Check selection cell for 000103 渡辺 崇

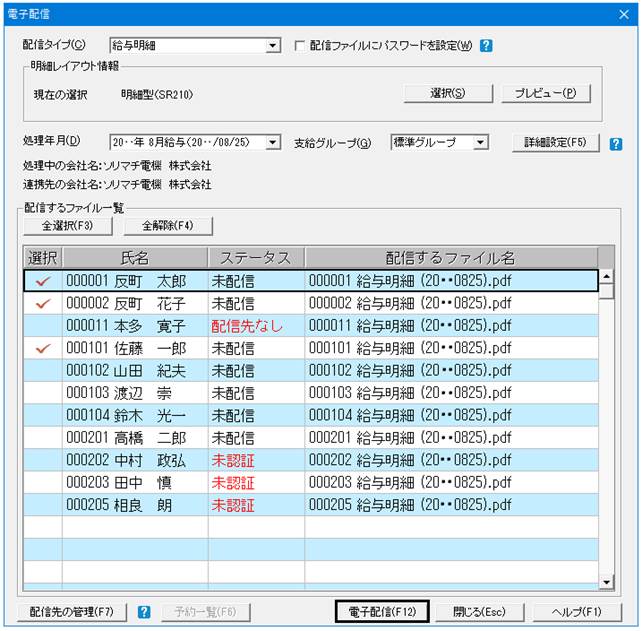[x=43, y=393]
